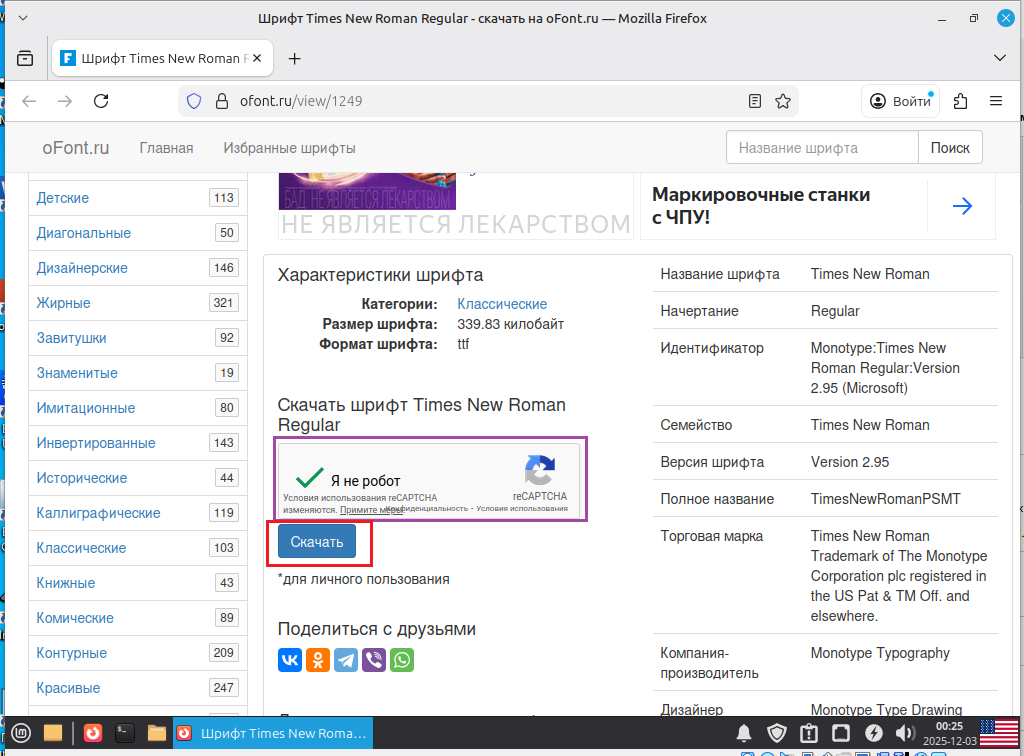The width and height of the screenshot is (1024, 756).
Task: Click the reCAPTCHA logo
Action: (540, 471)
